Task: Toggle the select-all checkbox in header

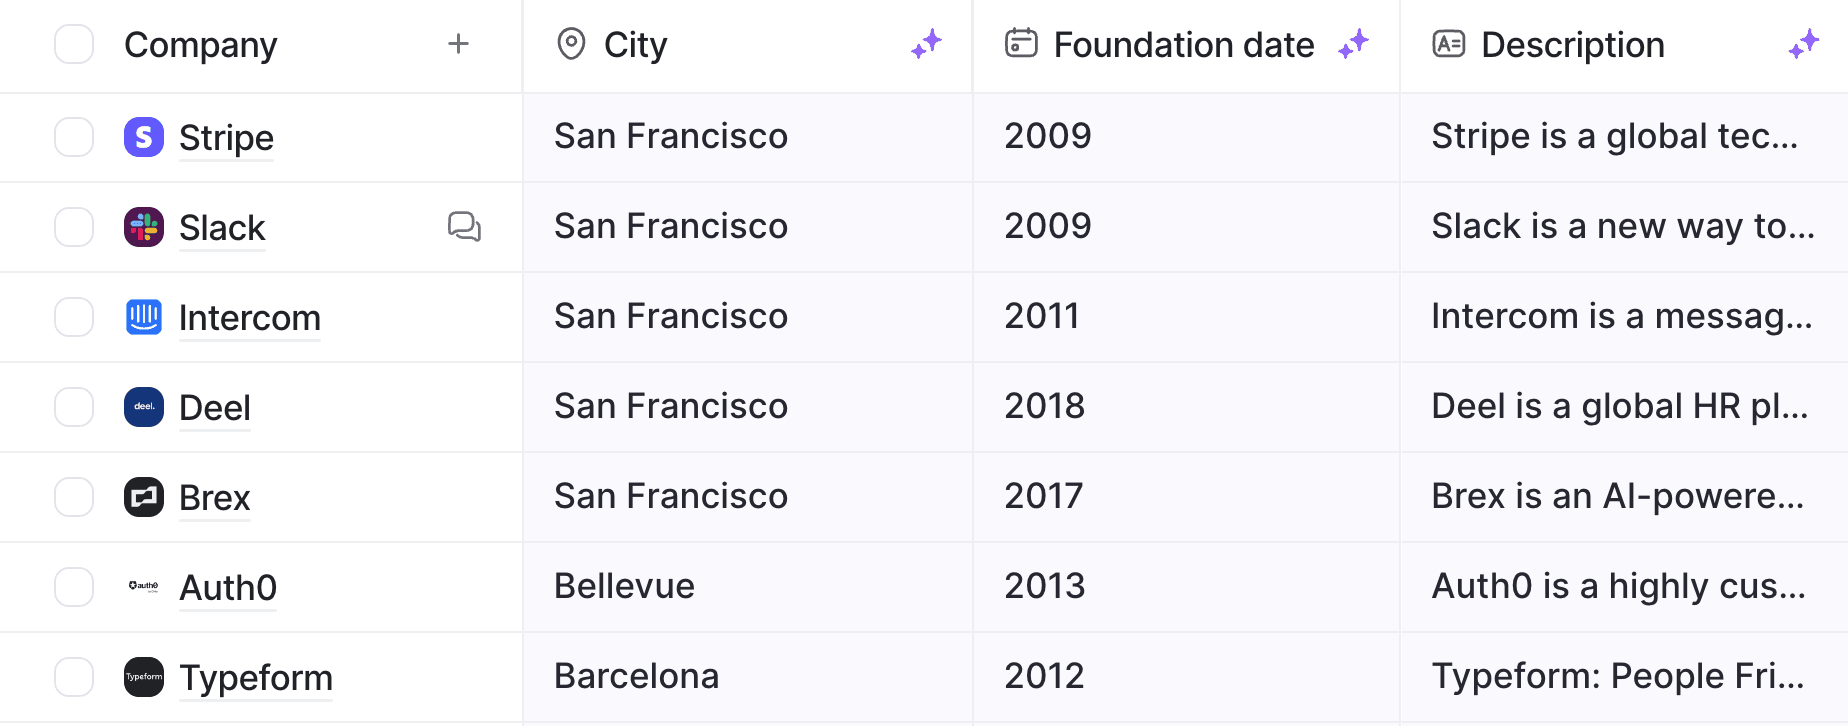Action: point(74,44)
